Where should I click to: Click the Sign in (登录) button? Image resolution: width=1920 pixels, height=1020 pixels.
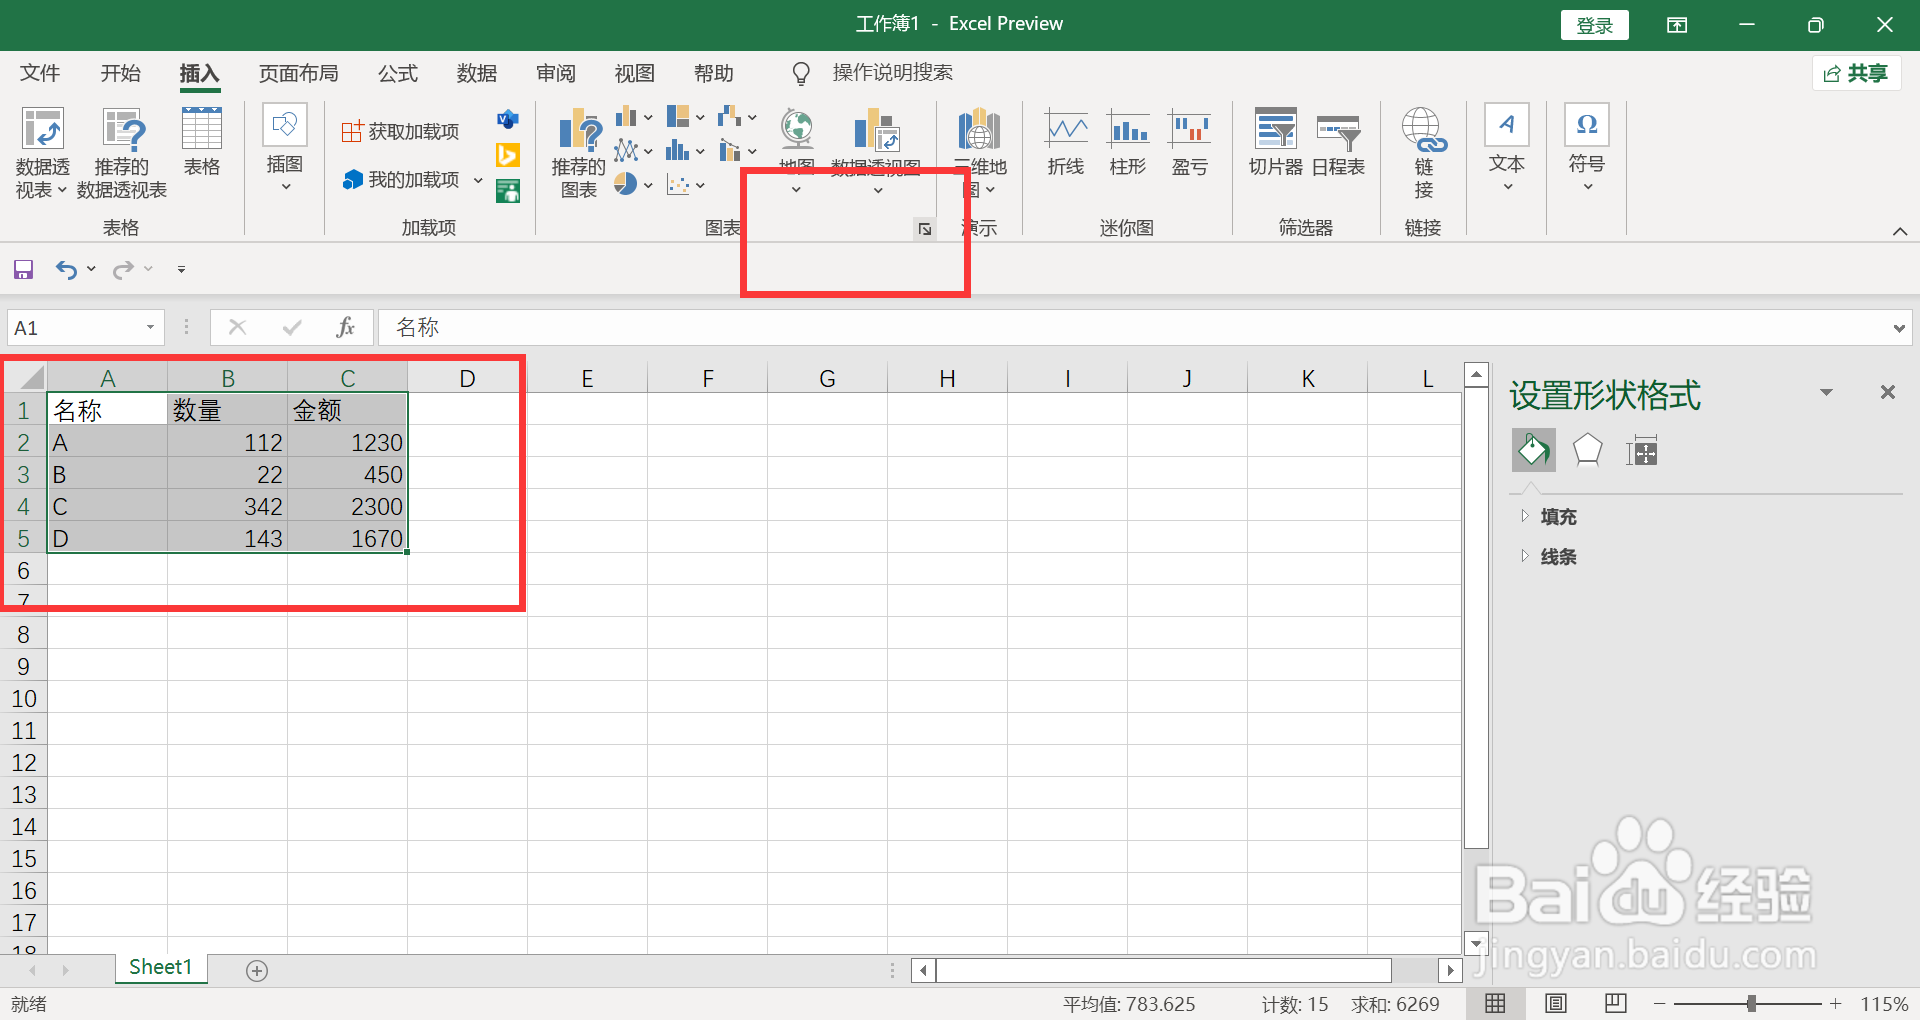(x=1594, y=25)
